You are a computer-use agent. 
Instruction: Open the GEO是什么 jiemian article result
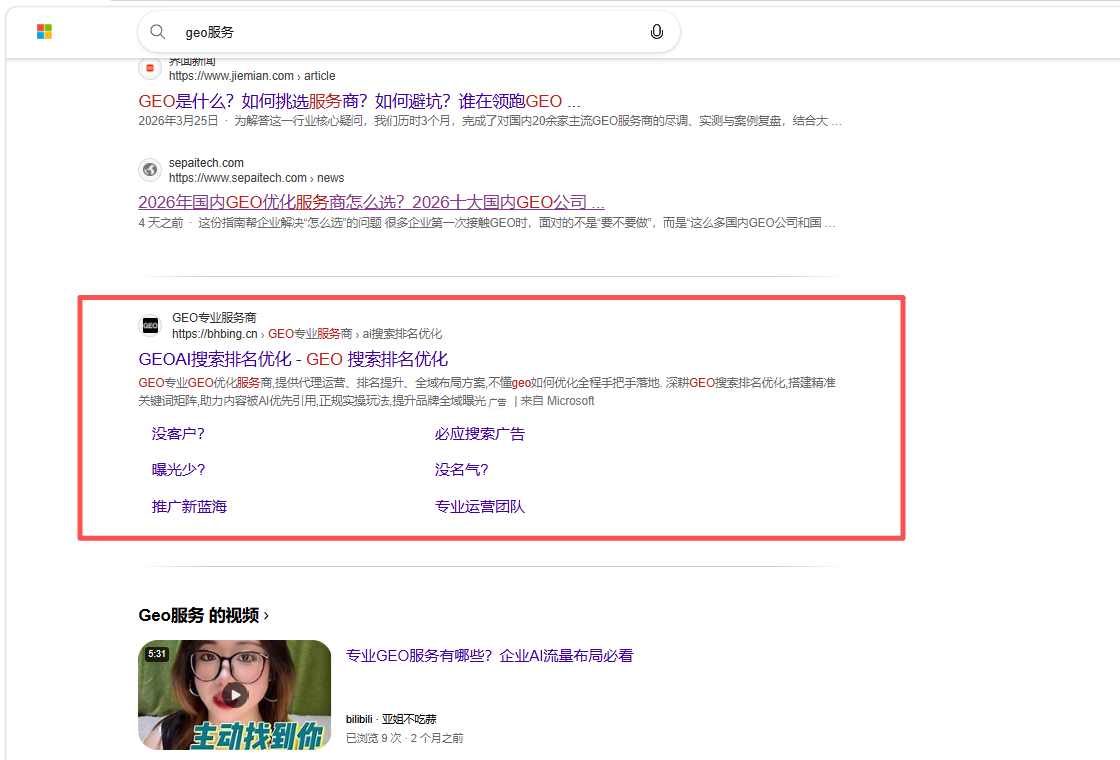pyautogui.click(x=359, y=101)
